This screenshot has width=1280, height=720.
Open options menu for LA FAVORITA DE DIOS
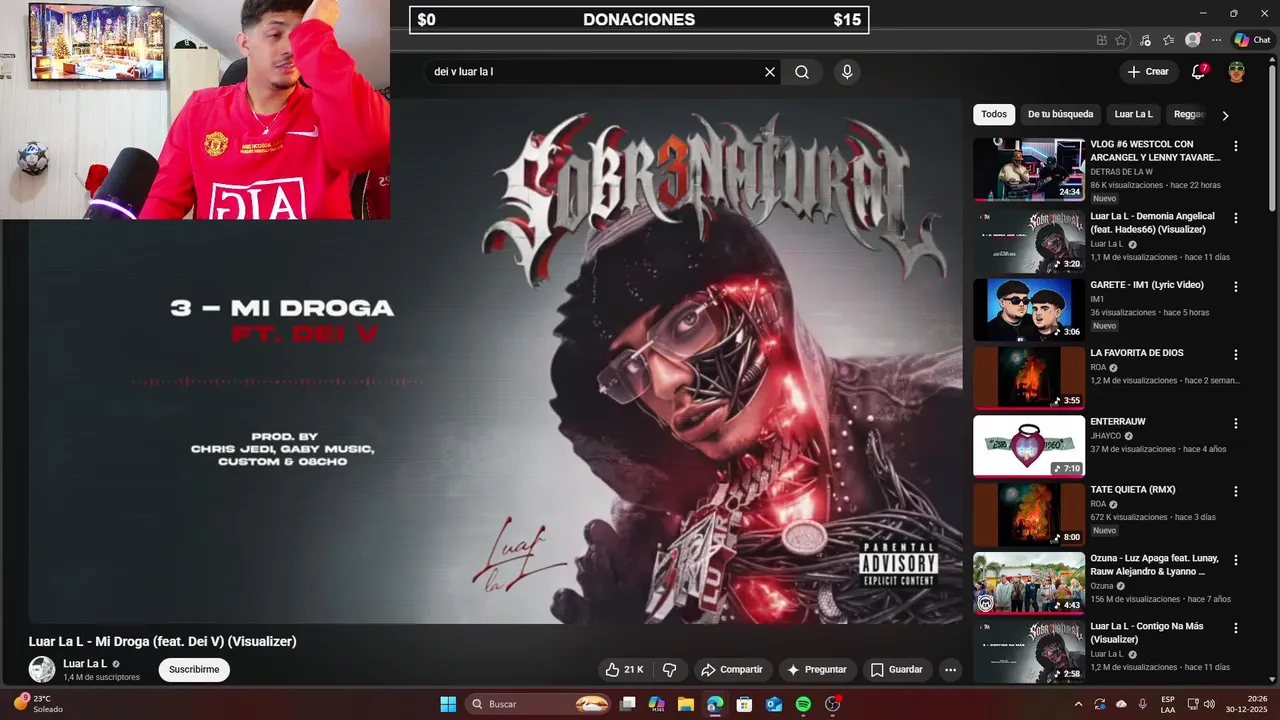[x=1236, y=355]
